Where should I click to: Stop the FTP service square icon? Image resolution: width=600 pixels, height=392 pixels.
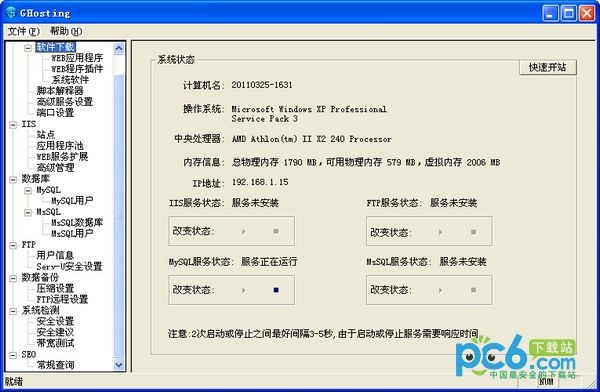pyautogui.click(x=474, y=232)
